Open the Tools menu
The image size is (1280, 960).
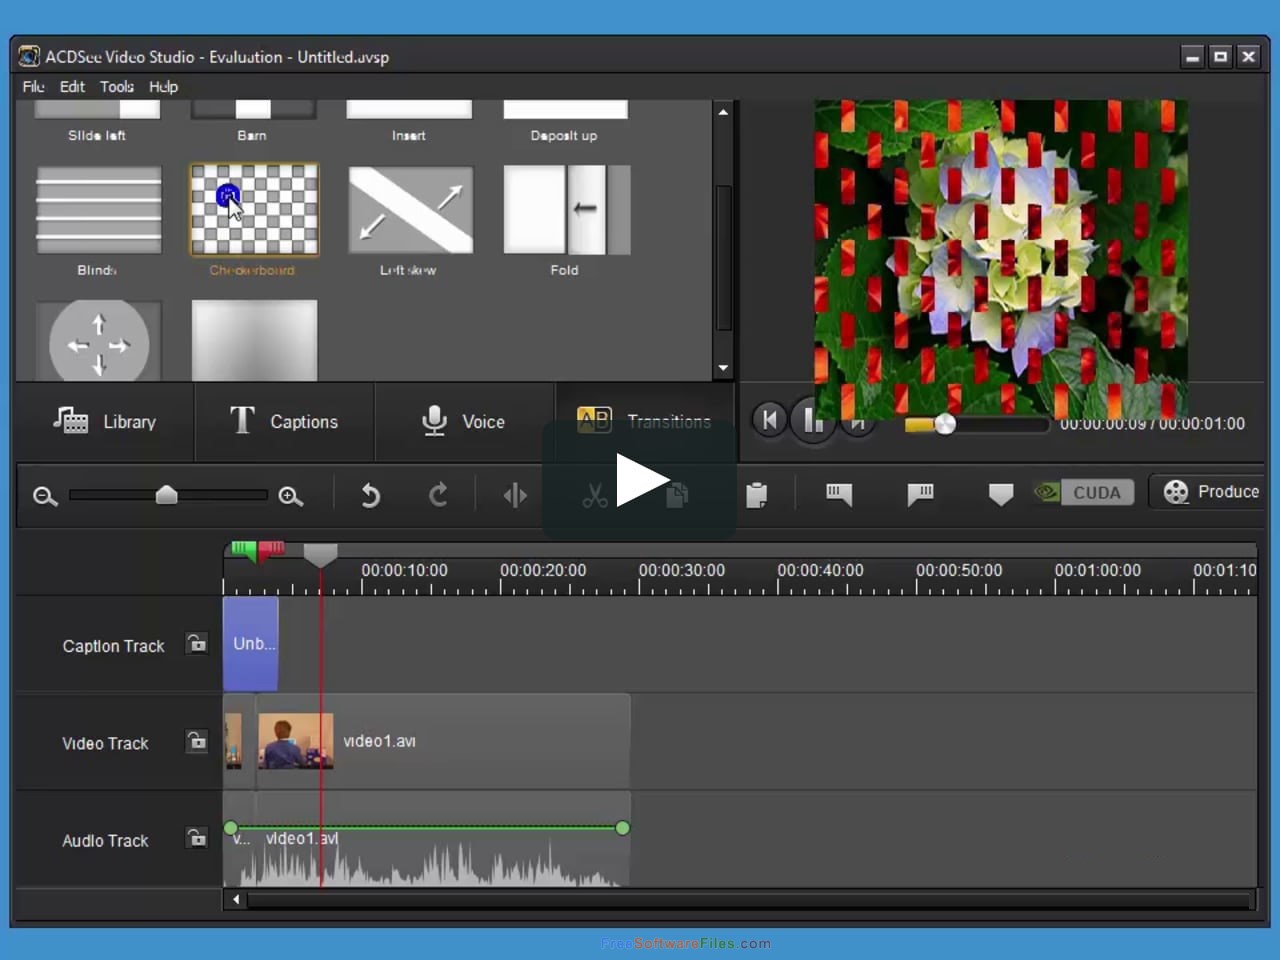[117, 87]
